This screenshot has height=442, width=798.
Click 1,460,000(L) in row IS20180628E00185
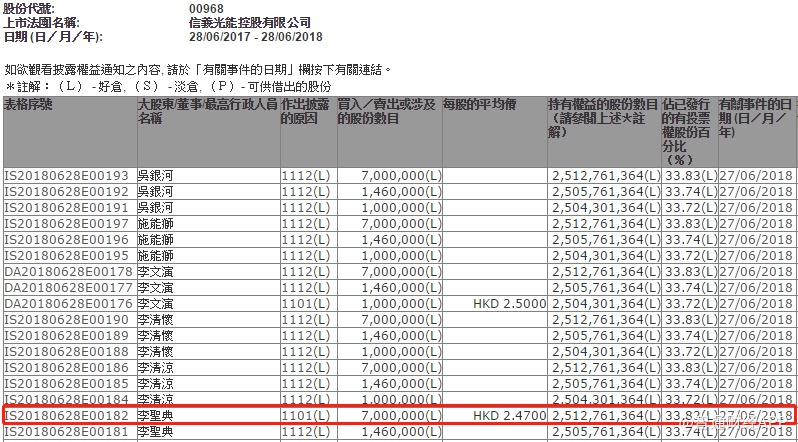pyautogui.click(x=402, y=383)
